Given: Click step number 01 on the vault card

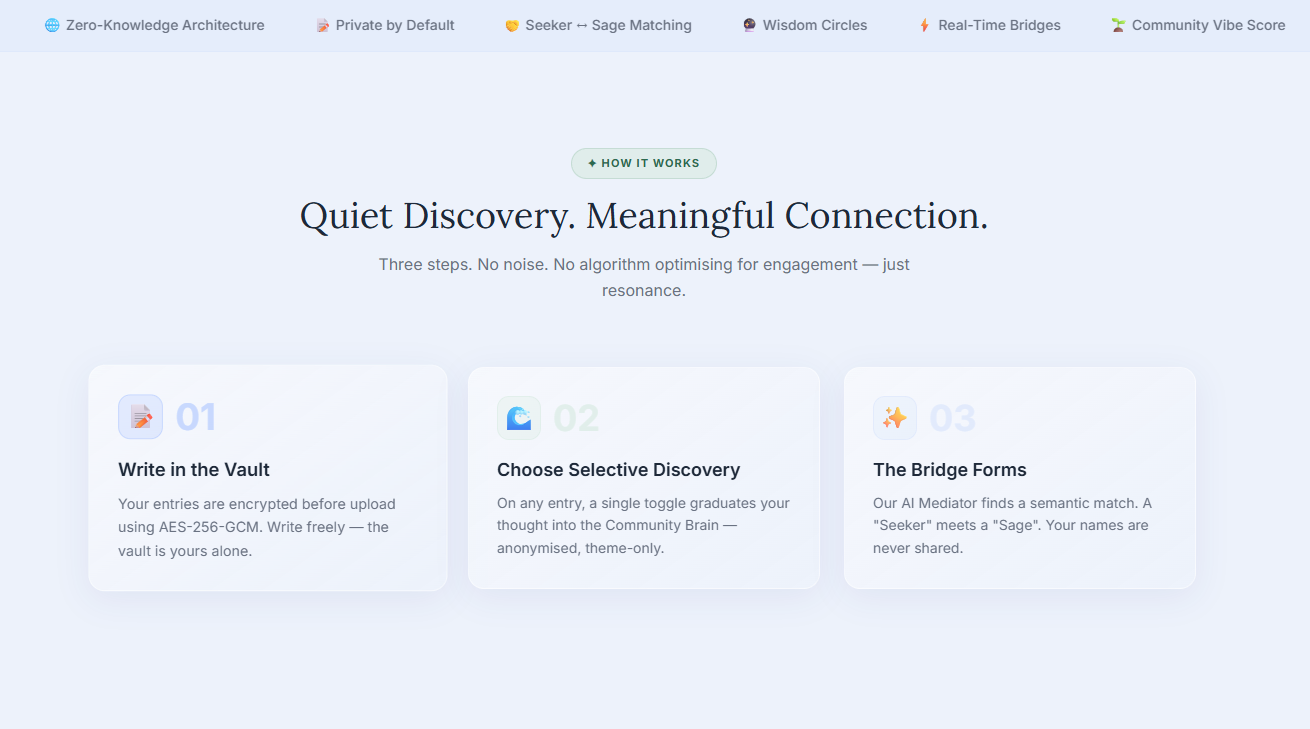Looking at the screenshot, I should point(196,417).
